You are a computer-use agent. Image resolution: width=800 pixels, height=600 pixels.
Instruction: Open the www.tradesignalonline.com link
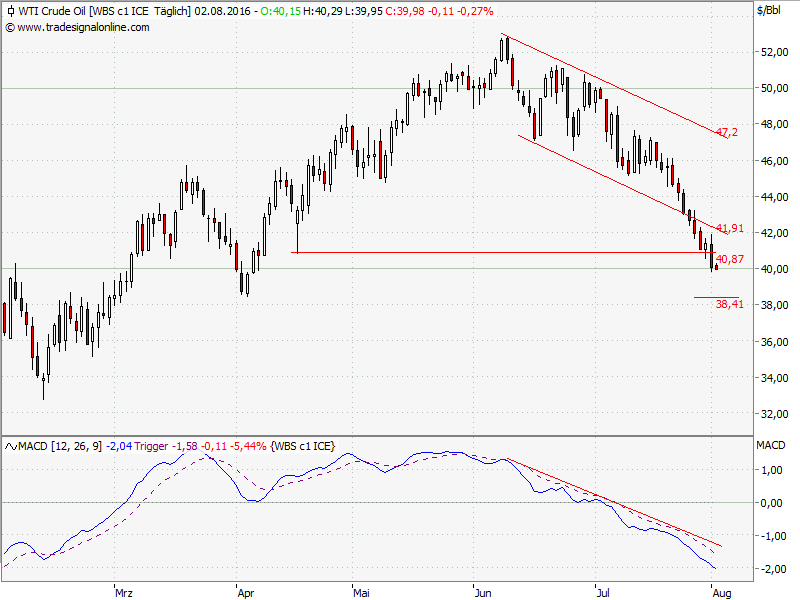pos(83,27)
